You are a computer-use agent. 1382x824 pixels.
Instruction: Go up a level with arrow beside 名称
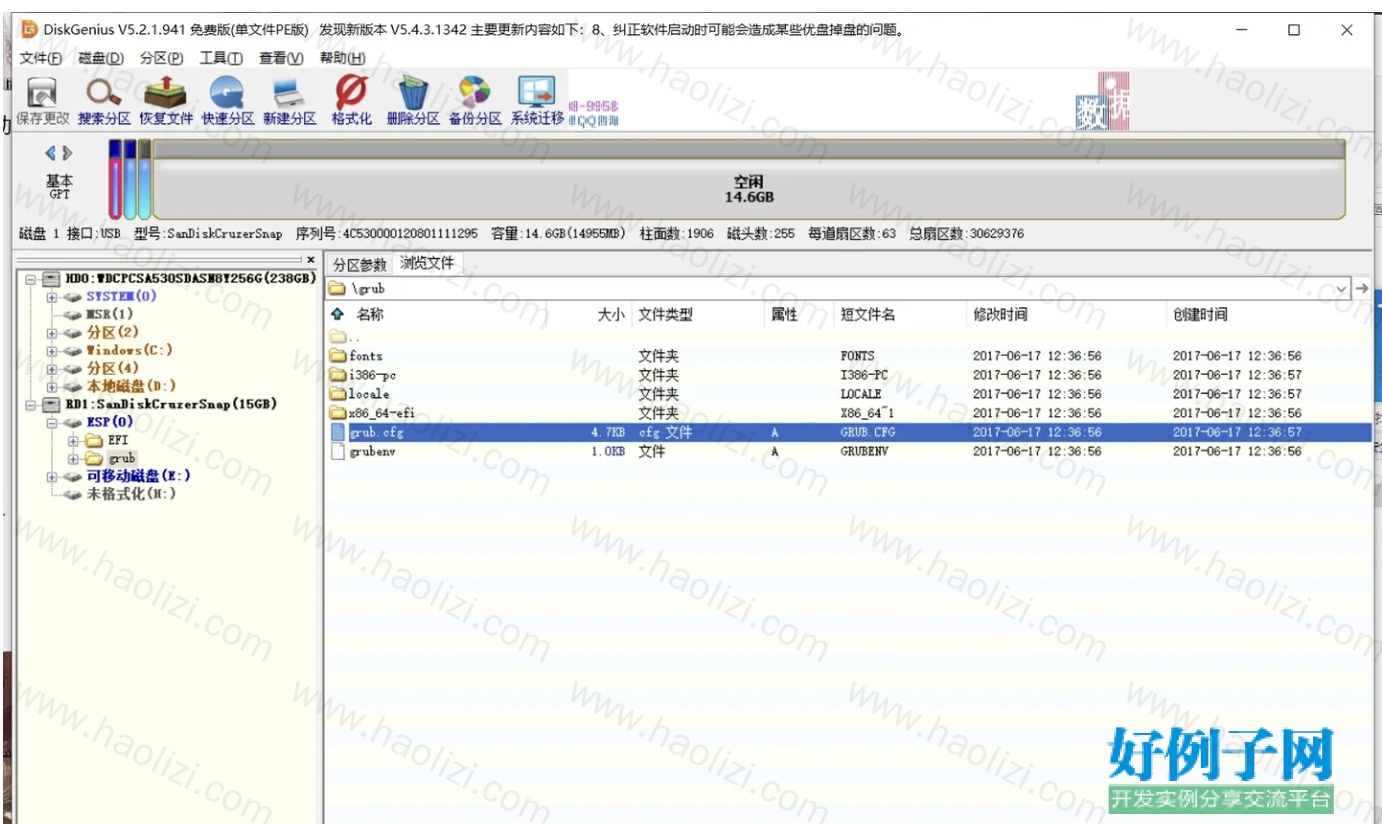tap(338, 314)
